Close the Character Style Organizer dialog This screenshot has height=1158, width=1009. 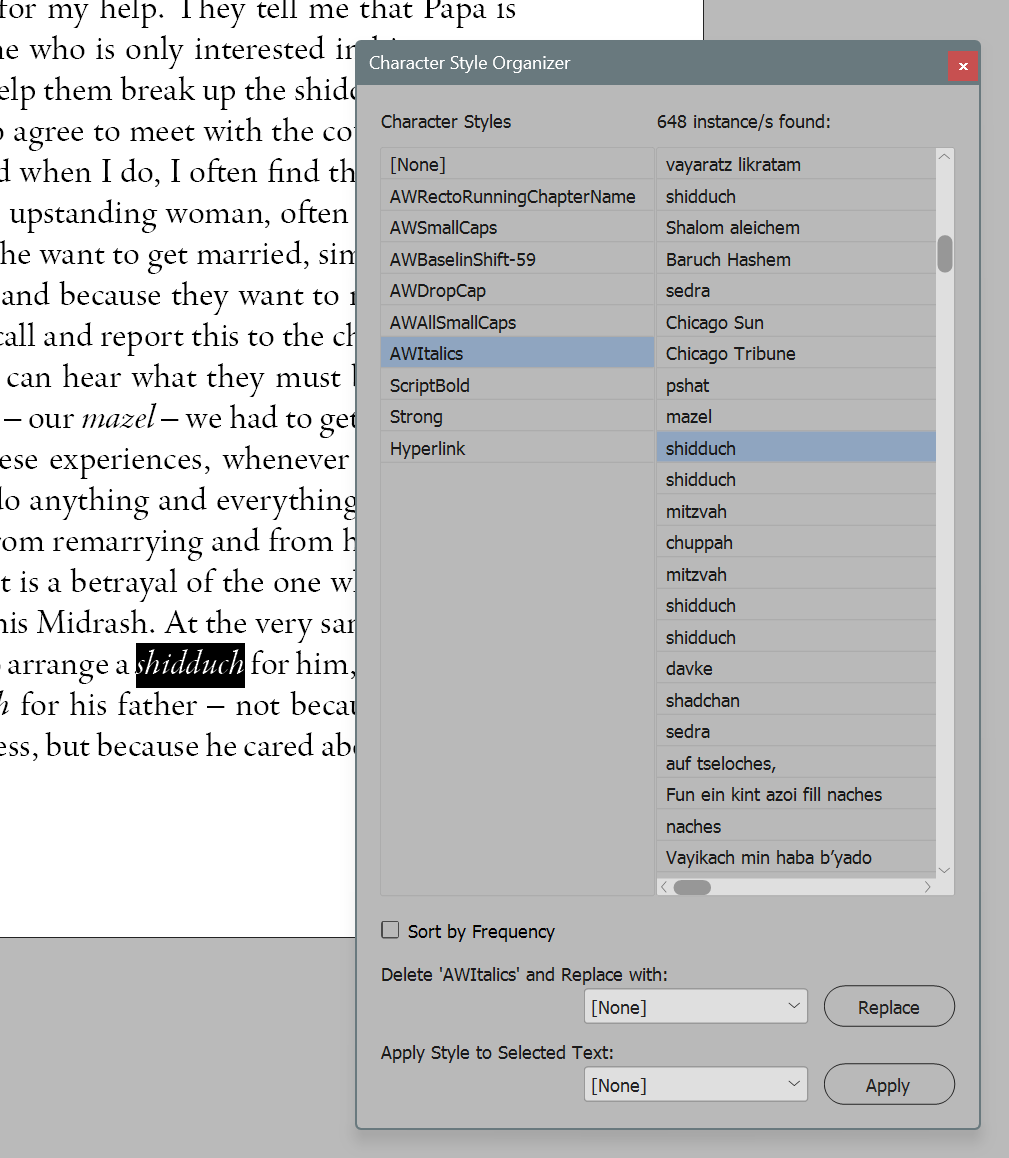tap(963, 66)
